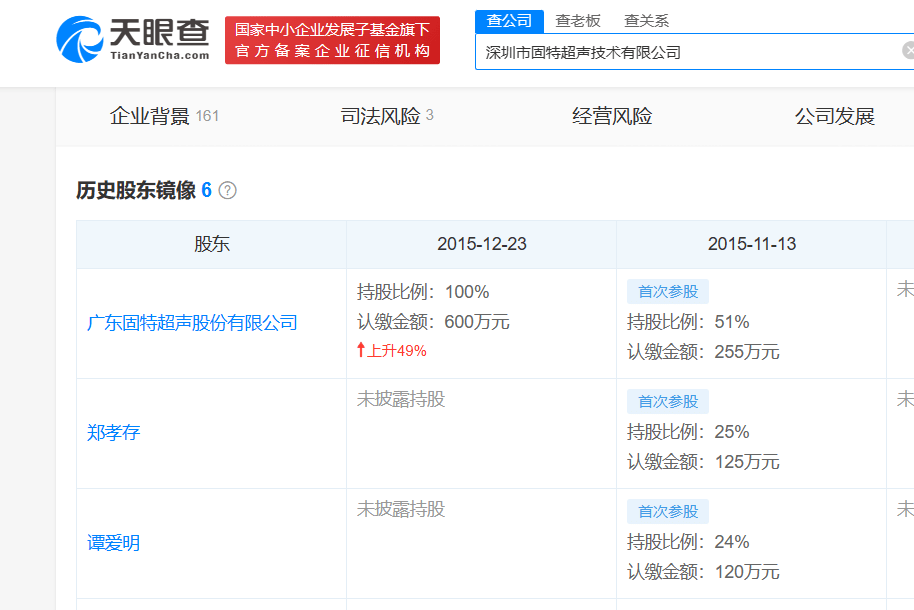Click 首次参股 badge in 谭爱明 row

[x=667, y=511]
